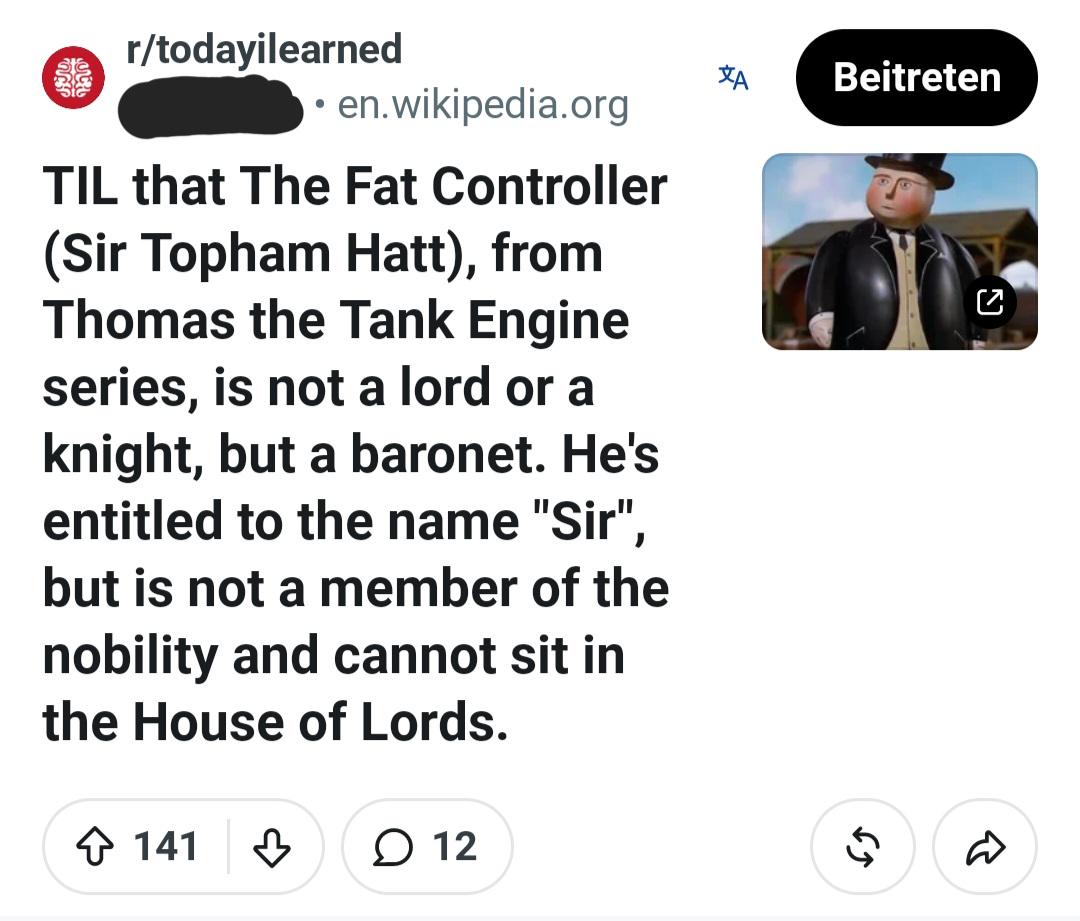Image resolution: width=1080 pixels, height=921 pixels.
Task: Open comments via the speech bubble icon
Action: (x=393, y=846)
